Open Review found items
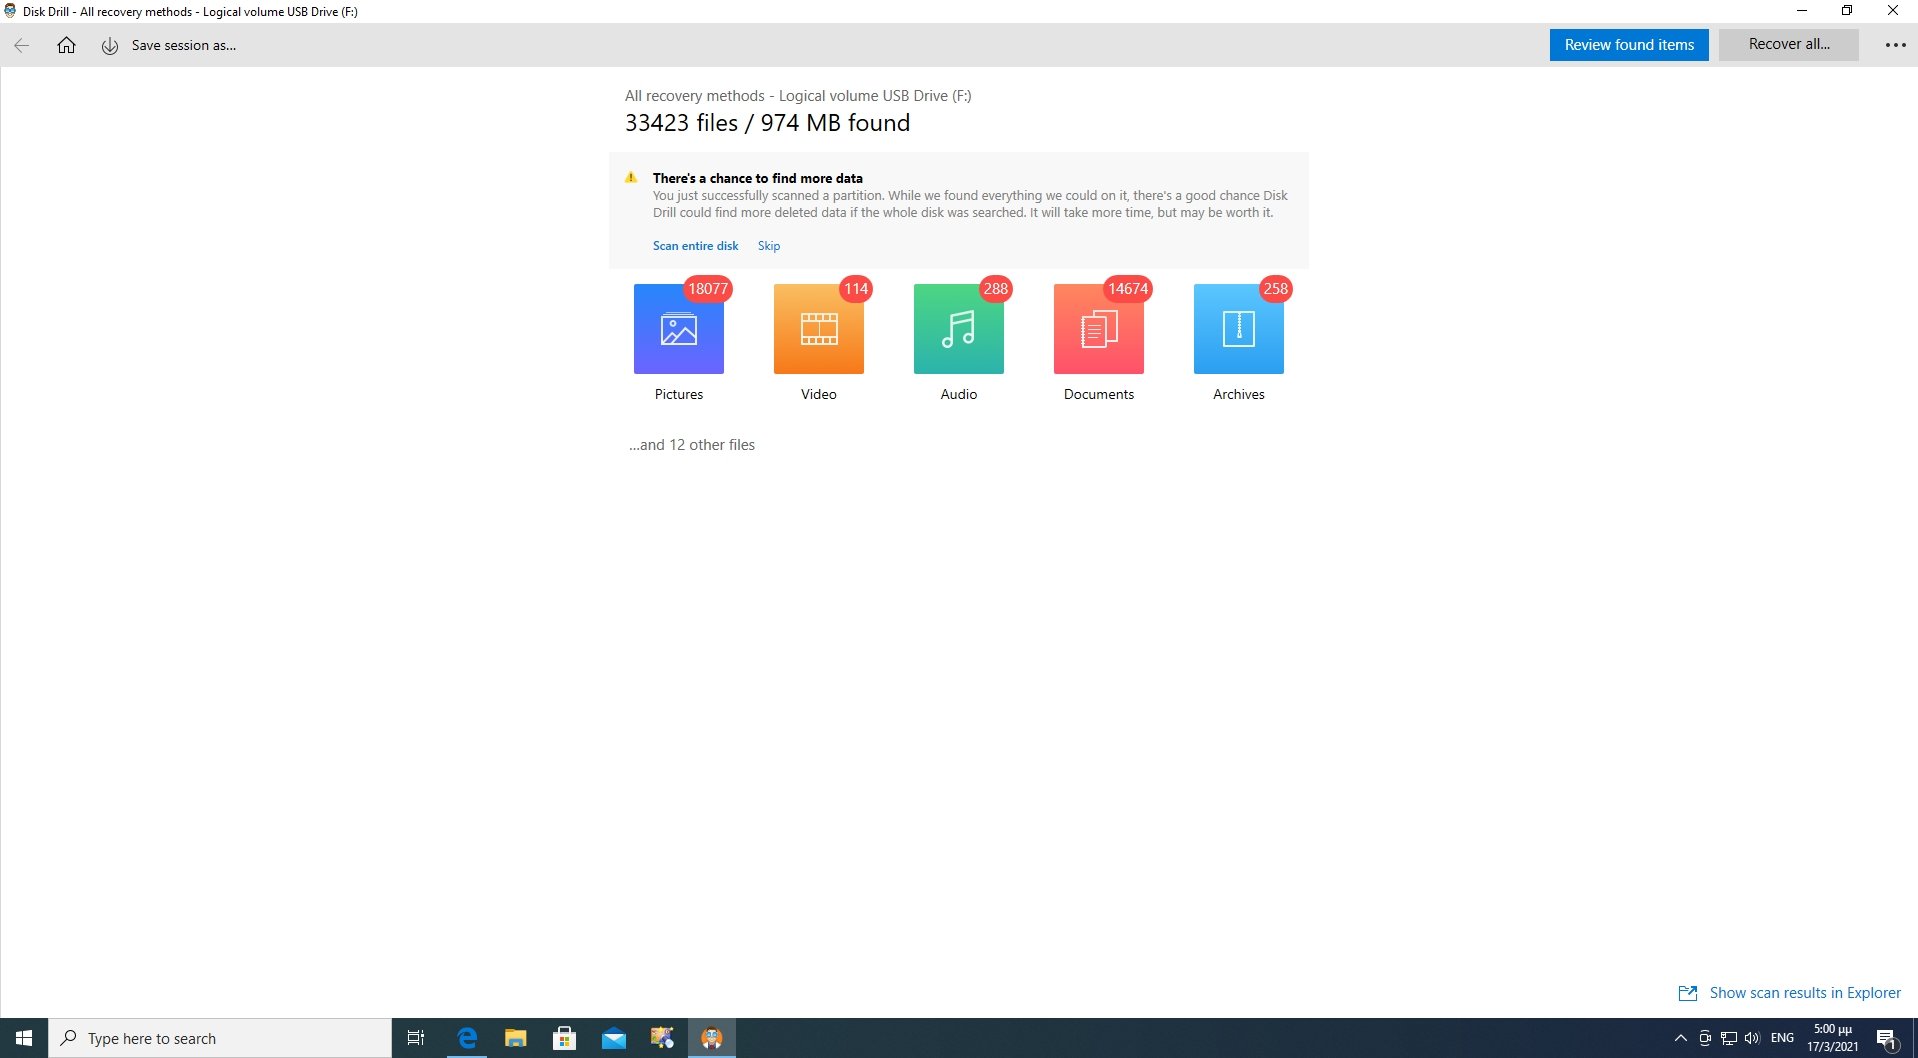Viewport: 1918px width, 1058px height. (1629, 45)
